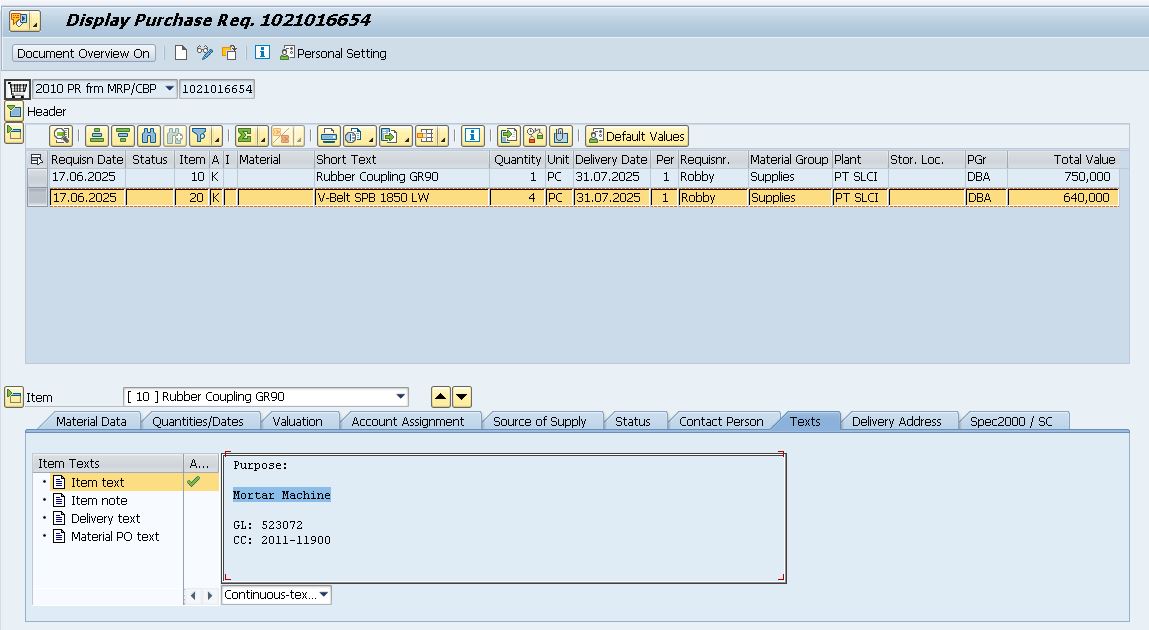This screenshot has width=1149, height=630.
Task: Go to previous item with up arrow
Action: click(x=440, y=397)
